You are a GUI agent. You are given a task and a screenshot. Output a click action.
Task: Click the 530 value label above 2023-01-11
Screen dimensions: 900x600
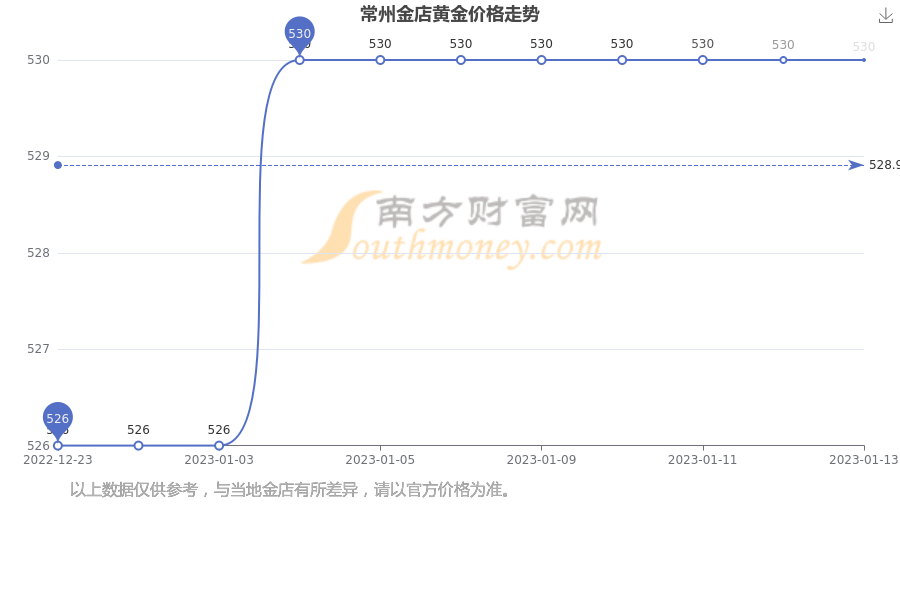click(703, 44)
